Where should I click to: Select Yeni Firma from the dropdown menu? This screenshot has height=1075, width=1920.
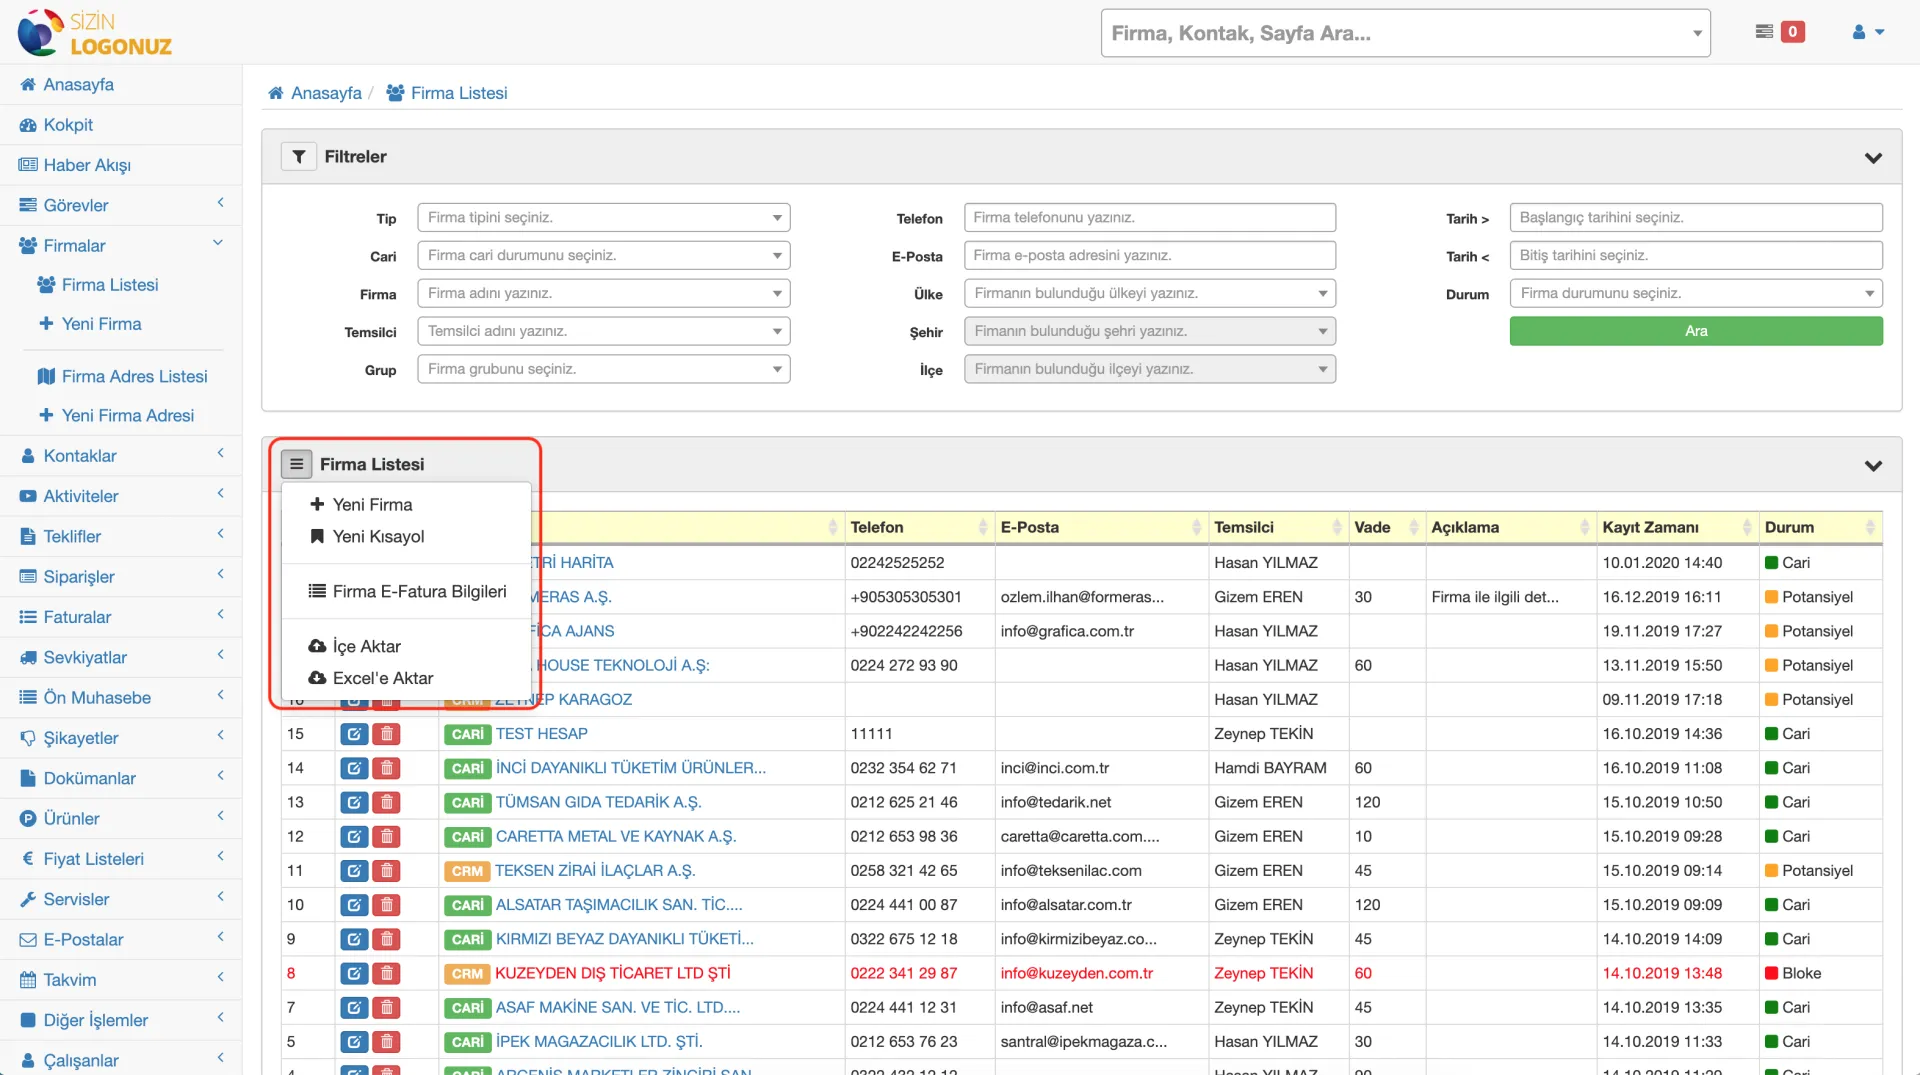361,505
